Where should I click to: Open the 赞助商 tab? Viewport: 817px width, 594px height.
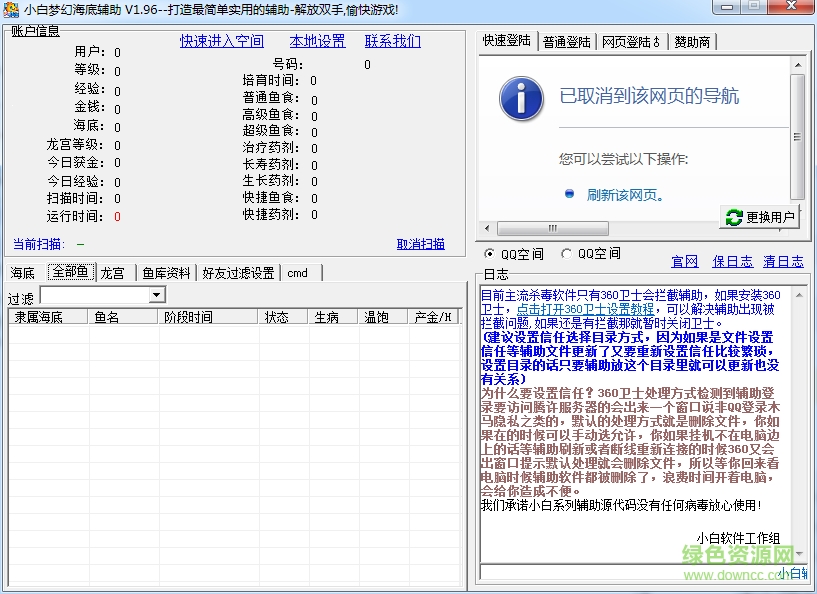point(693,42)
